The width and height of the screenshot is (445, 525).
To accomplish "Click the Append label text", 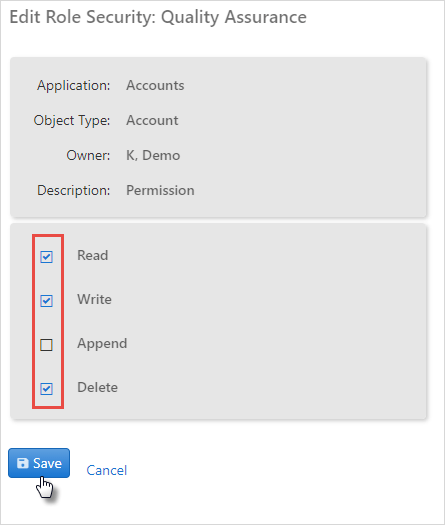I will (x=102, y=344).
